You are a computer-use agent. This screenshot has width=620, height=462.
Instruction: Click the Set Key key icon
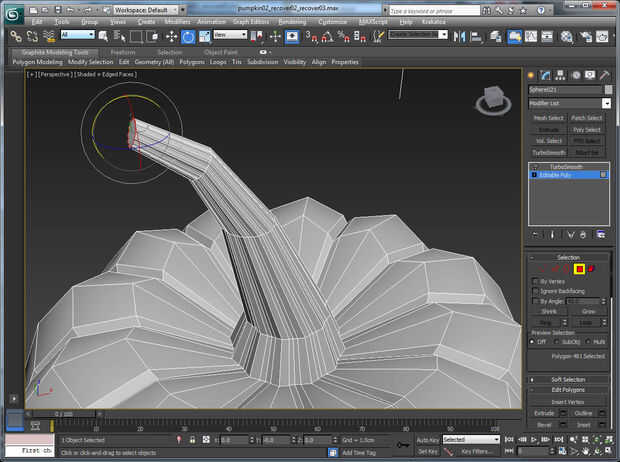pos(402,445)
